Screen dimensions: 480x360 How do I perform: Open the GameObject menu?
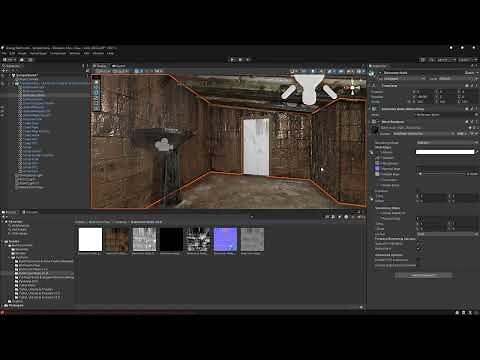(x=38, y=53)
